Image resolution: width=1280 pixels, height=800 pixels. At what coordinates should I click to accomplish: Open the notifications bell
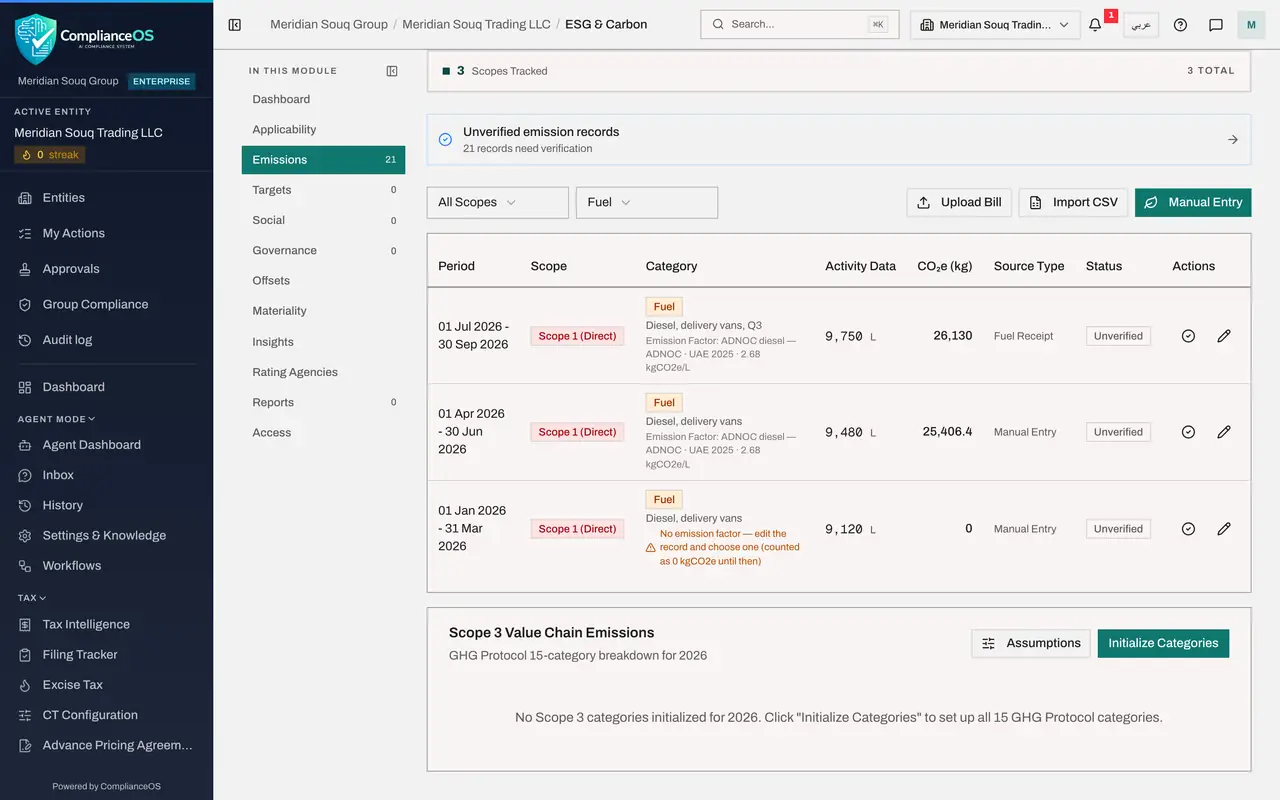pos(1096,25)
